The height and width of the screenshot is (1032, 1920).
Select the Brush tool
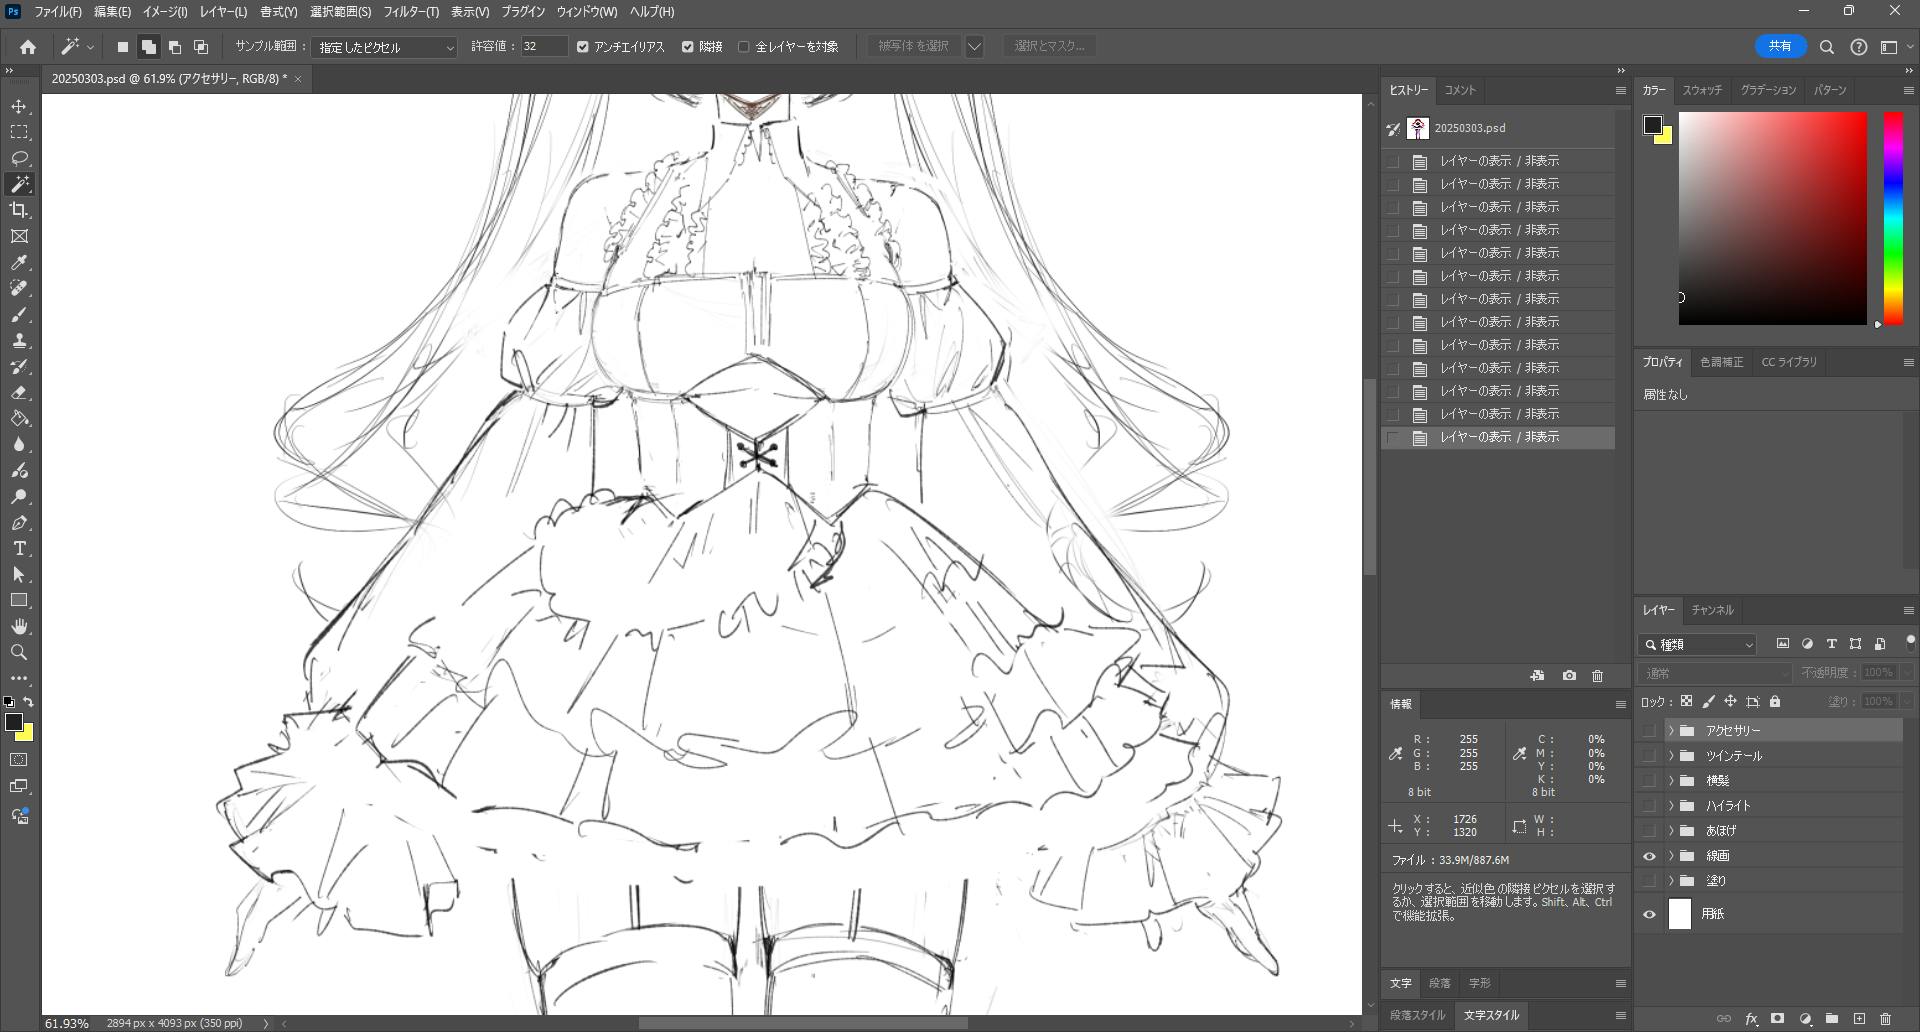coord(19,315)
